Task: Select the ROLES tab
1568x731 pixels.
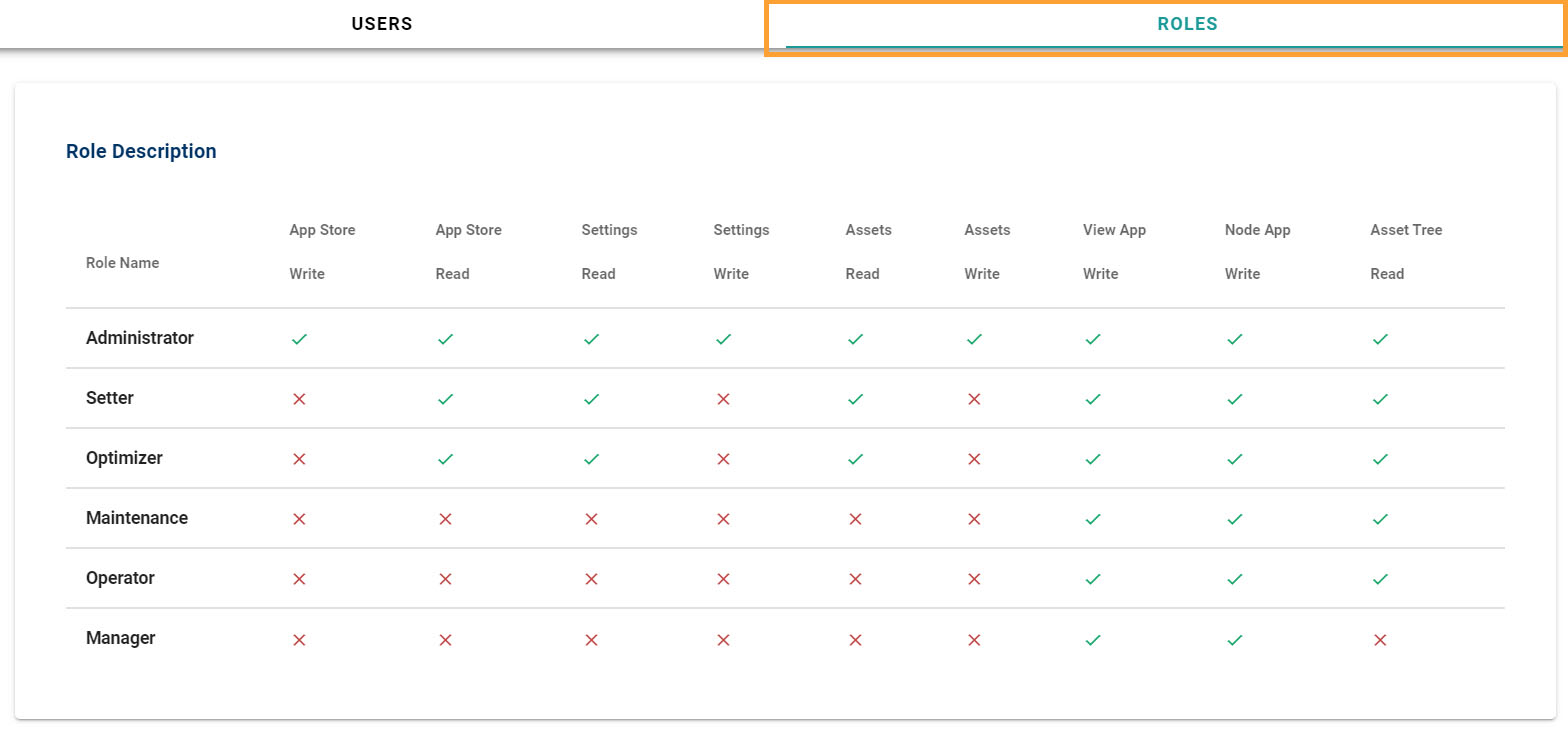Action: point(1187,24)
